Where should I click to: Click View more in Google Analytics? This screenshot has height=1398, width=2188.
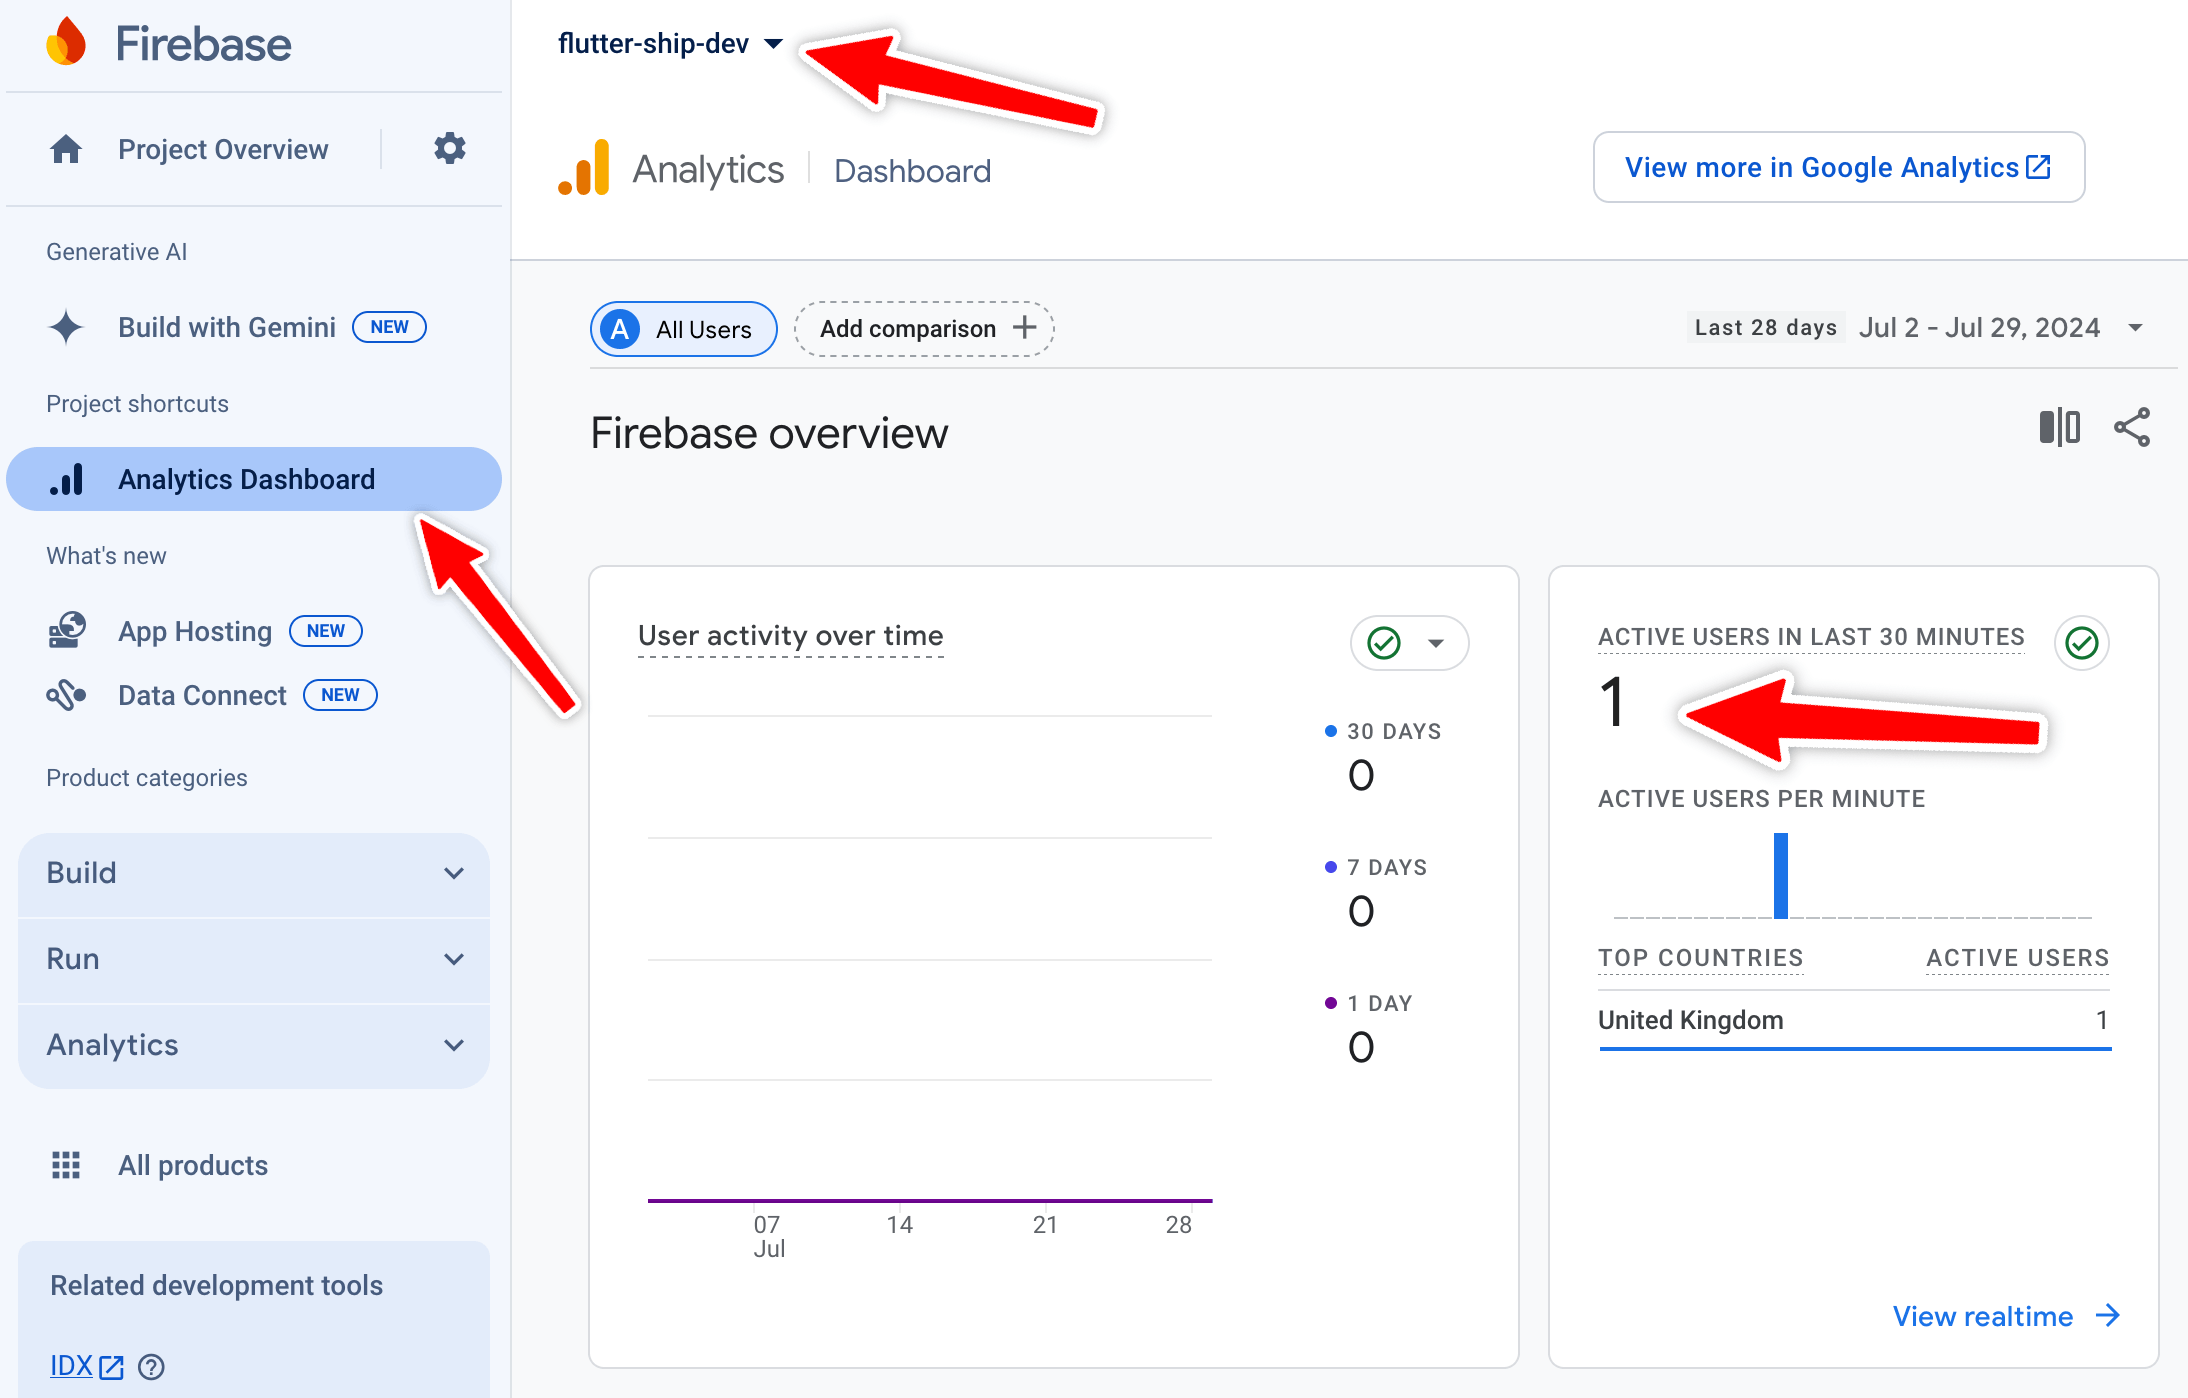click(x=1838, y=167)
